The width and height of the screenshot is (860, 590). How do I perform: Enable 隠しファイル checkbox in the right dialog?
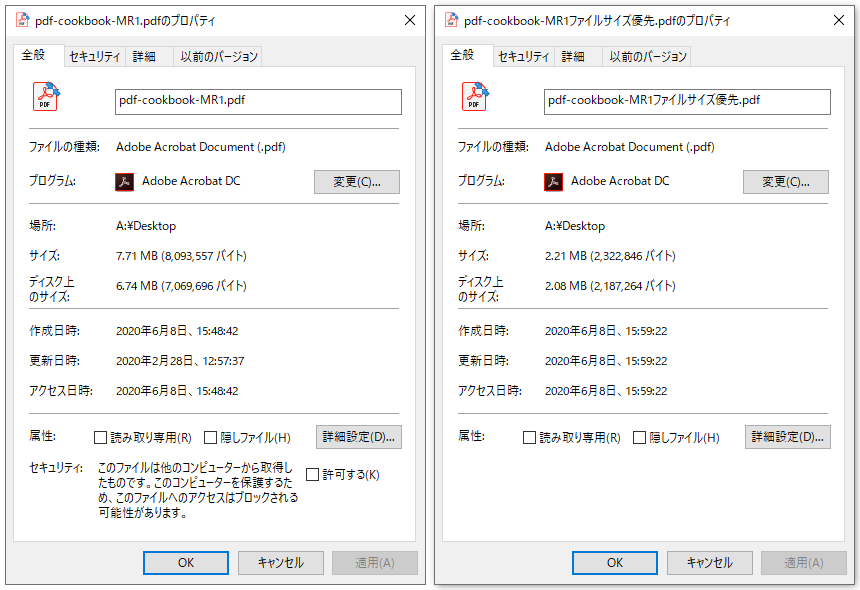coord(640,437)
